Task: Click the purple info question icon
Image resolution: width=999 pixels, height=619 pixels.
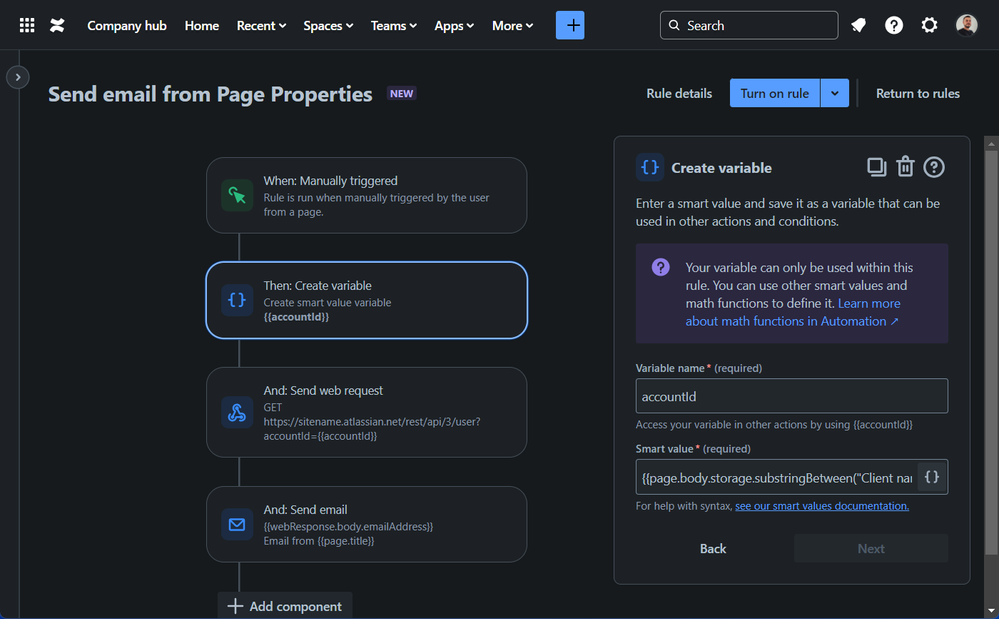Action: tap(661, 267)
